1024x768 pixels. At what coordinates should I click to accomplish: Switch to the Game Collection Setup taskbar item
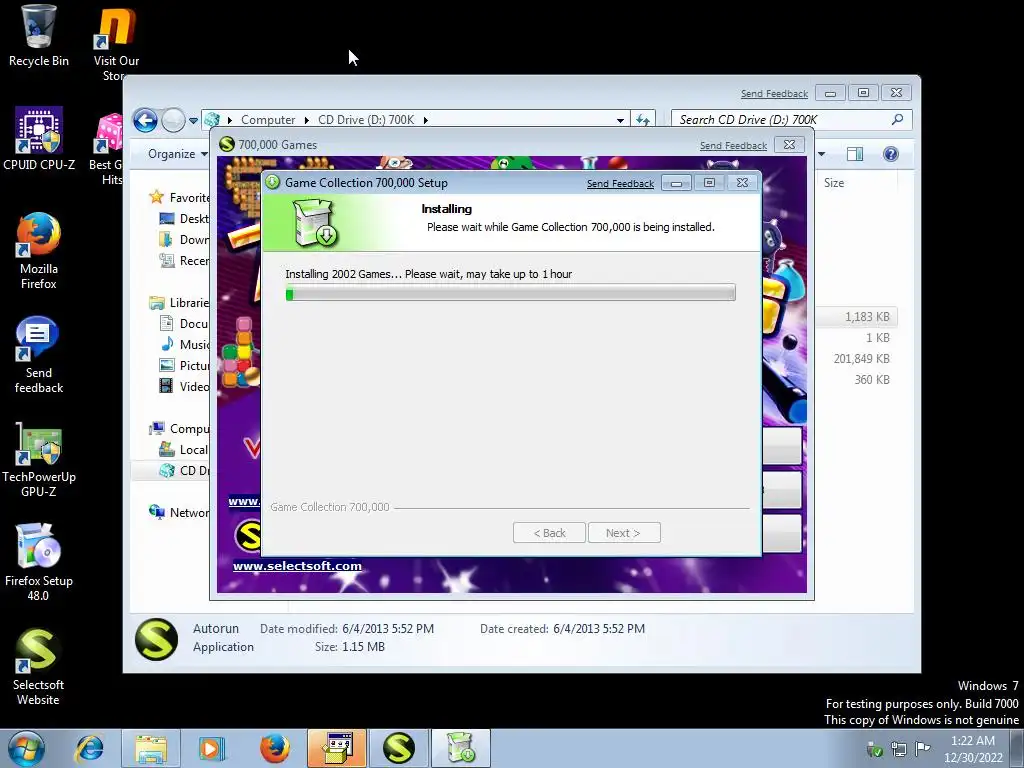pos(461,748)
